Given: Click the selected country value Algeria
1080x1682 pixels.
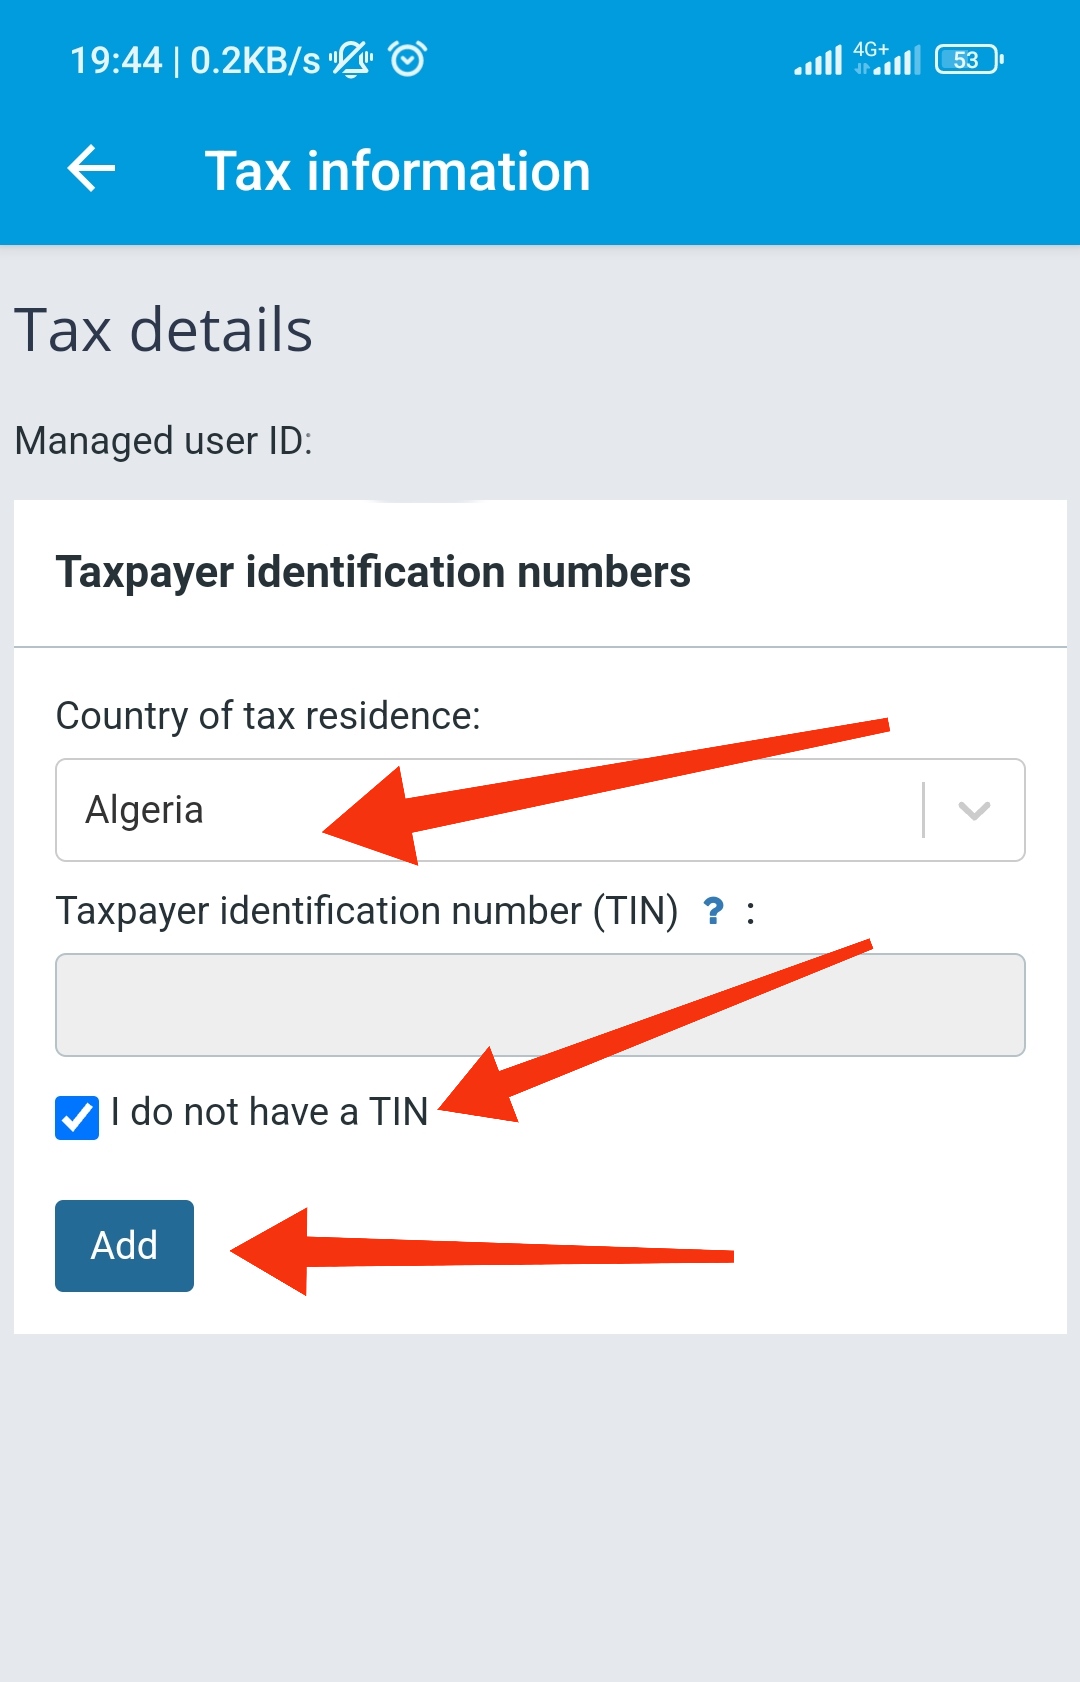Looking at the screenshot, I should tap(145, 810).
